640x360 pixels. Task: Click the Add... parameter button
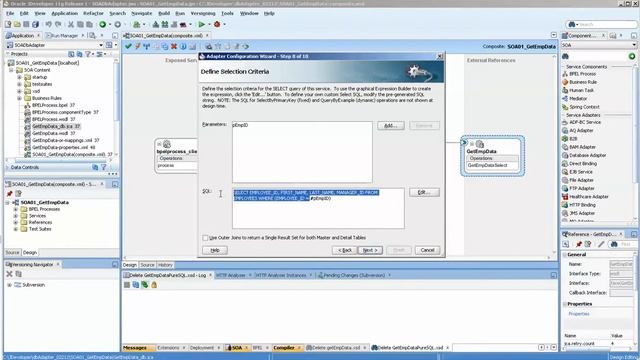click(x=391, y=125)
